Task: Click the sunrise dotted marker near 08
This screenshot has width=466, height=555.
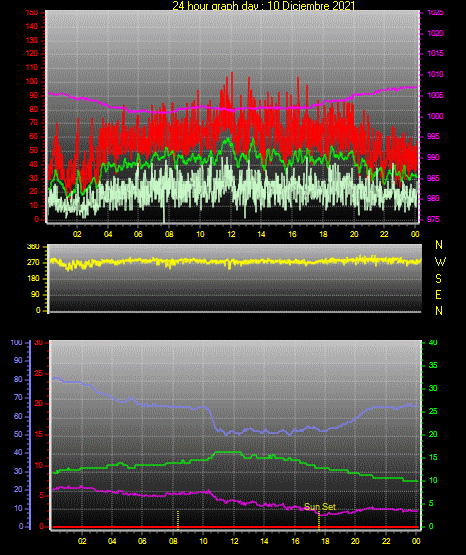Action: point(178,520)
